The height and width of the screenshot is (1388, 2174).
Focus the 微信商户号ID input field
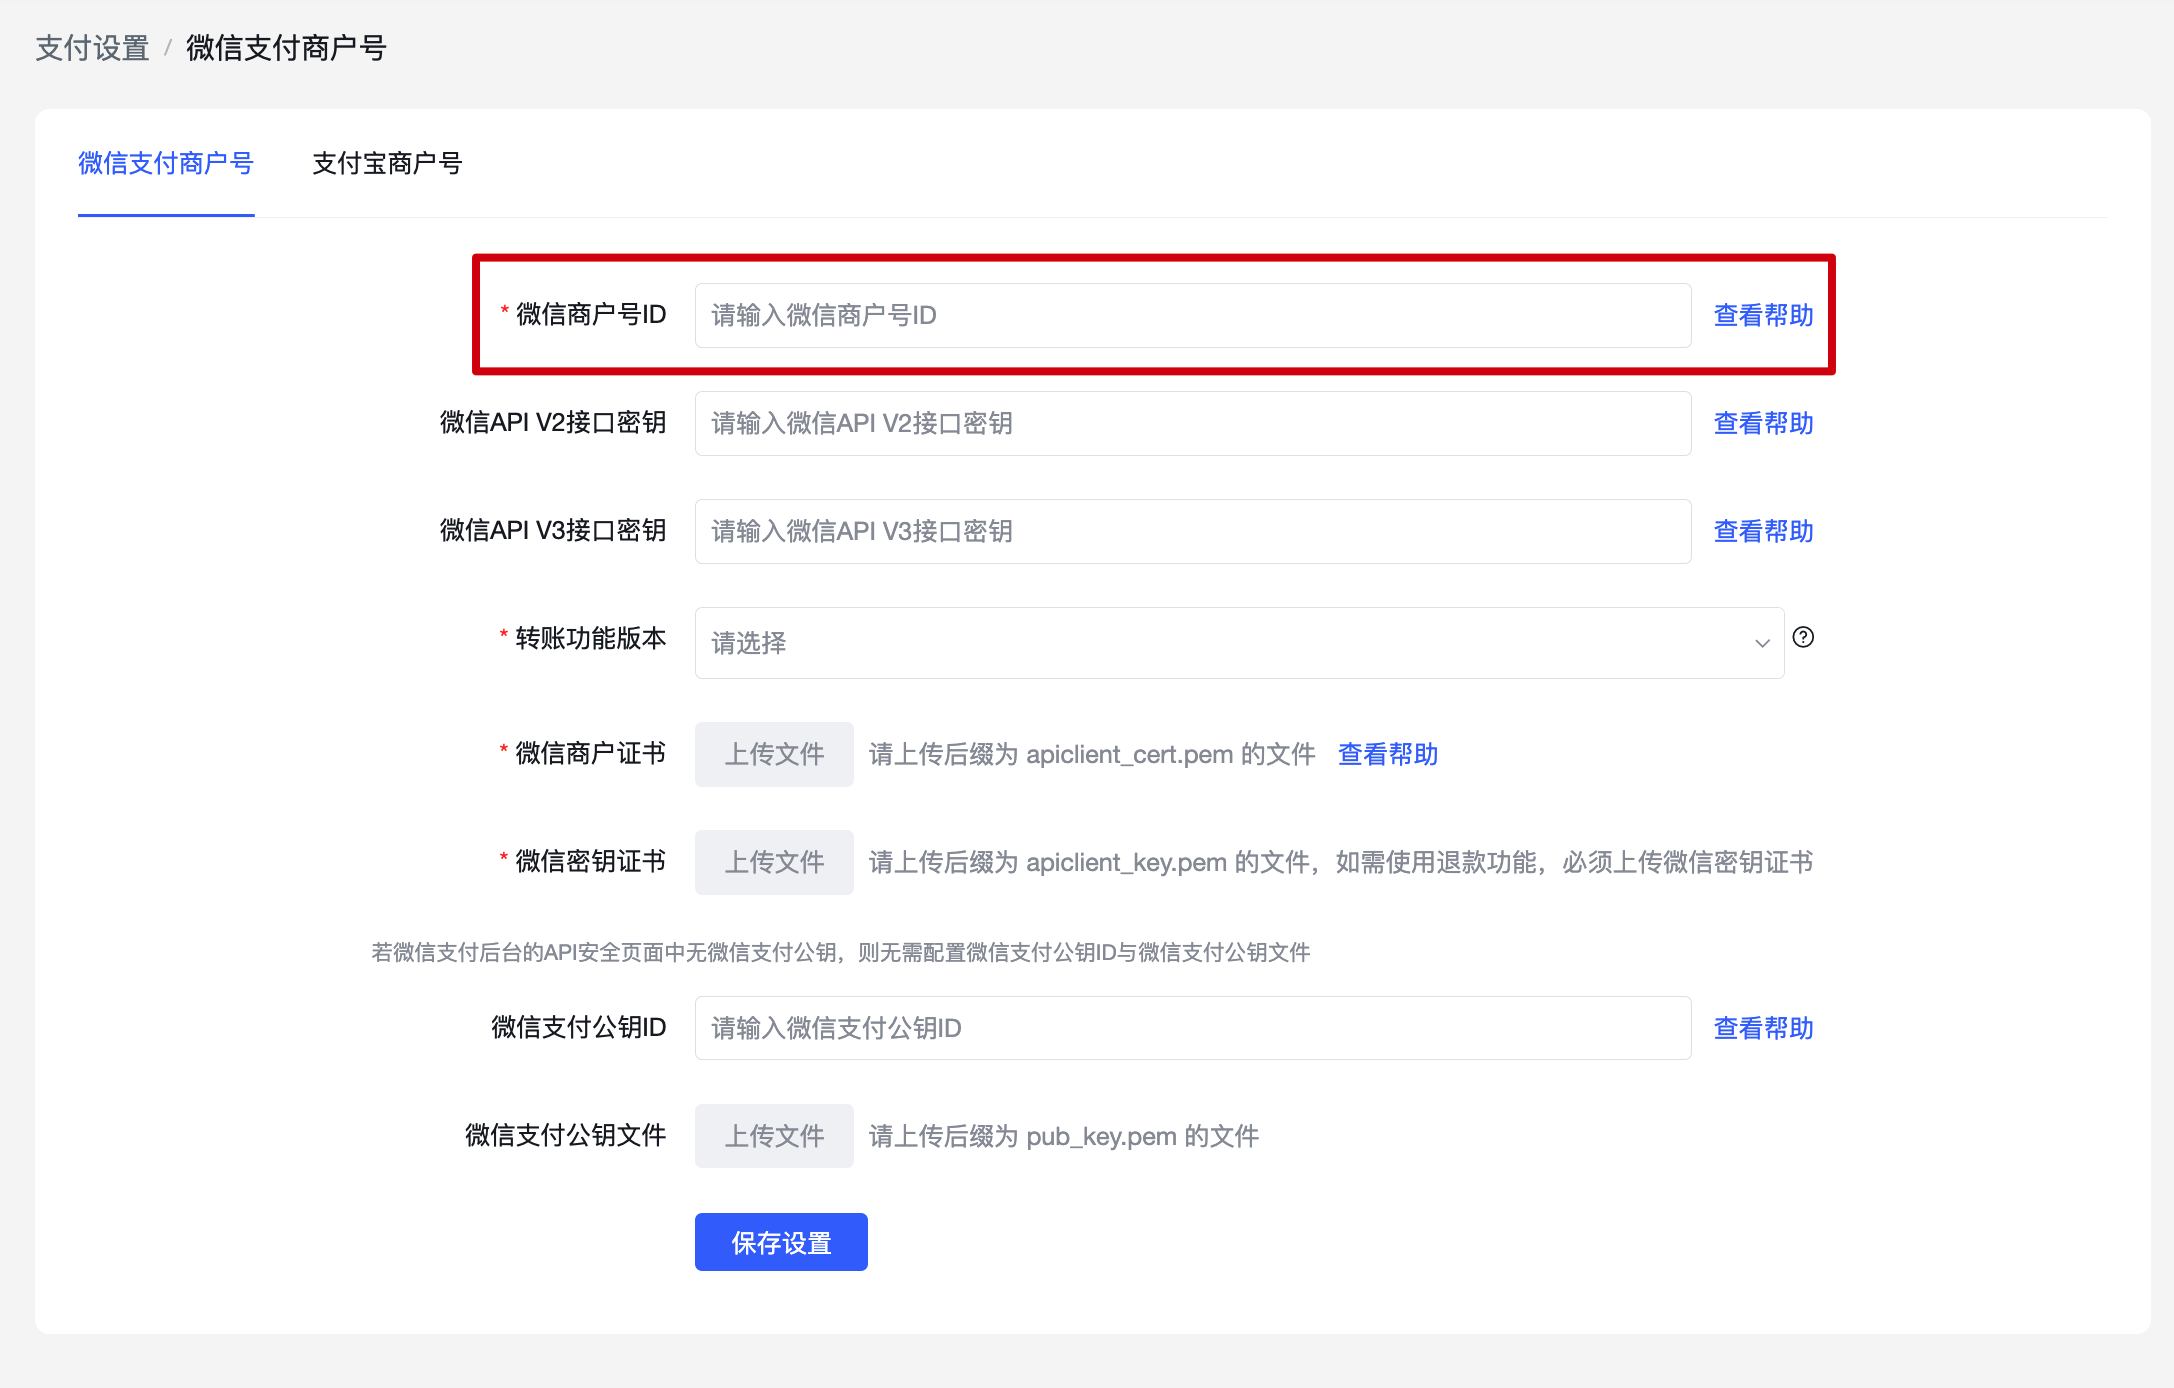1193,315
